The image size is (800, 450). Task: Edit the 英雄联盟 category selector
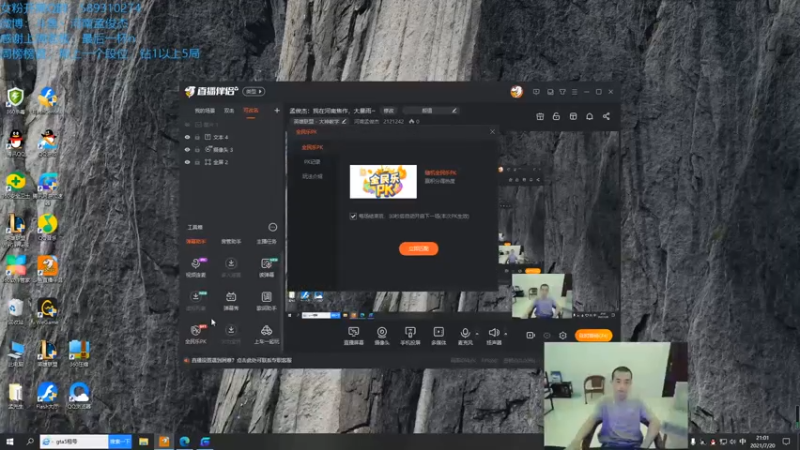coord(319,121)
